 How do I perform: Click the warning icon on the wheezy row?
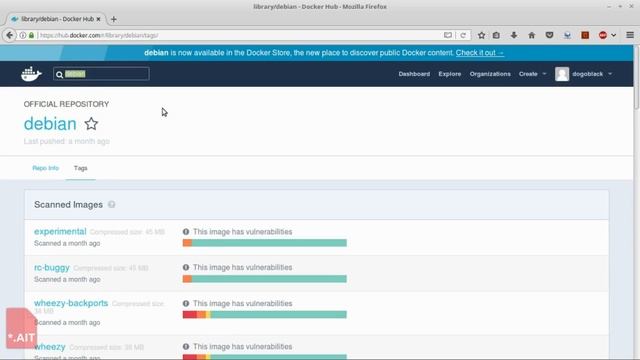coord(186,347)
